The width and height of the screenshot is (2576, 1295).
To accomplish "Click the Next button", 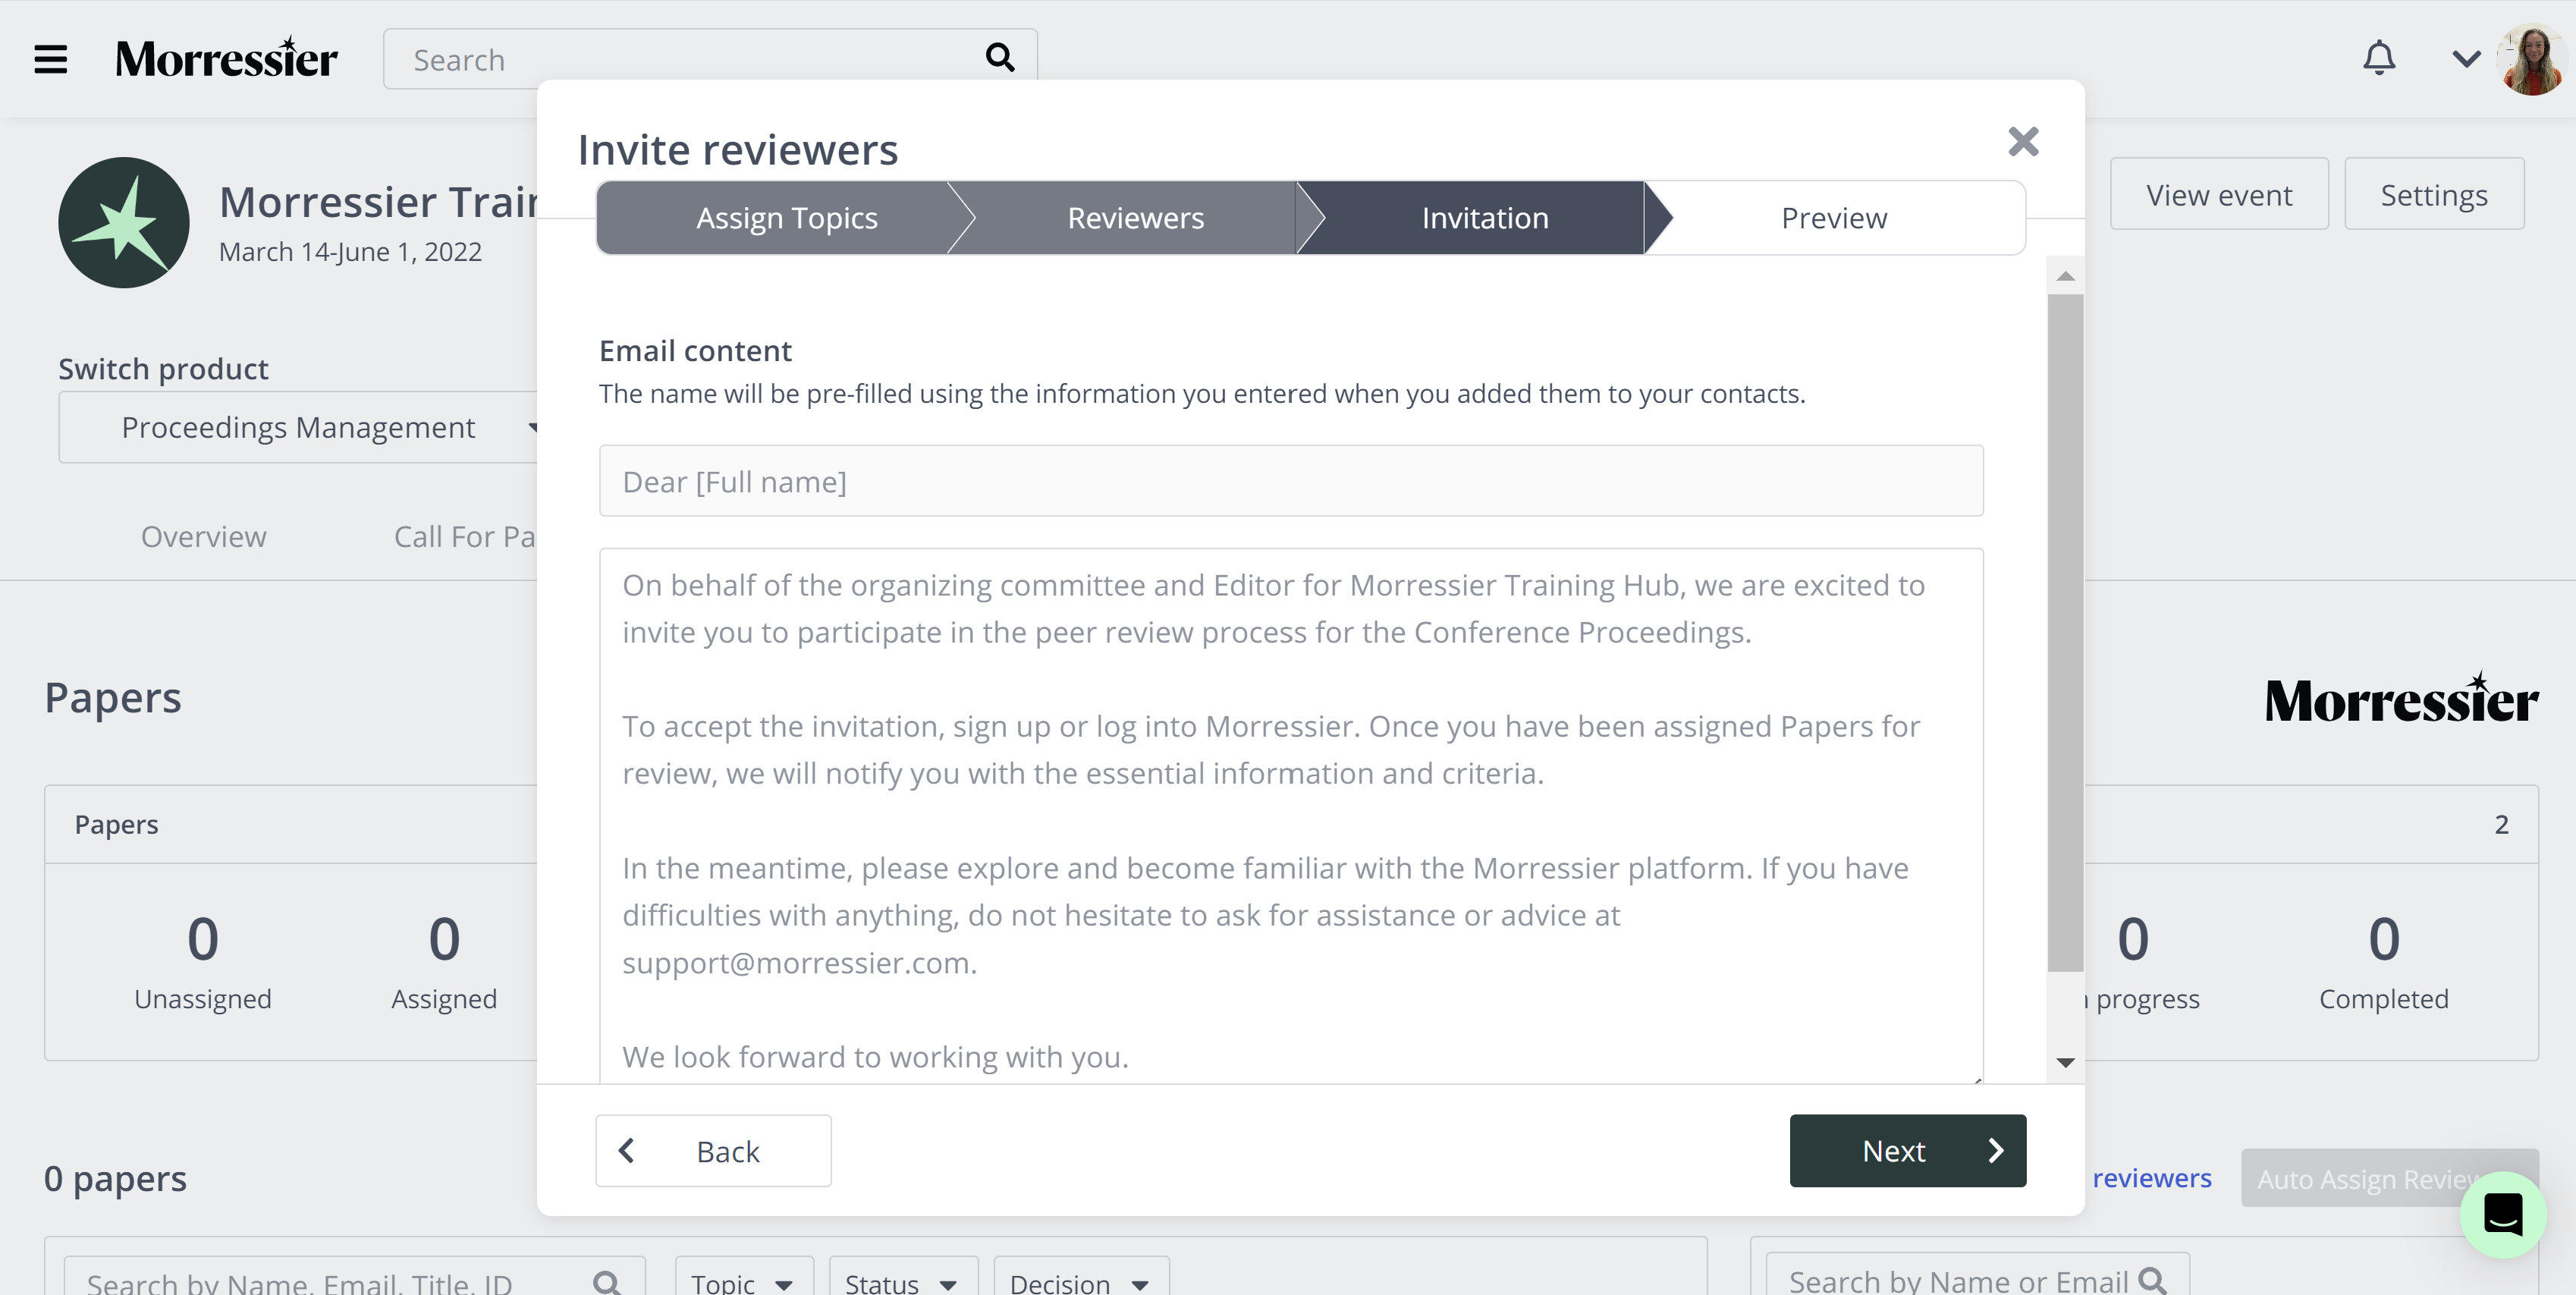I will click(1907, 1150).
